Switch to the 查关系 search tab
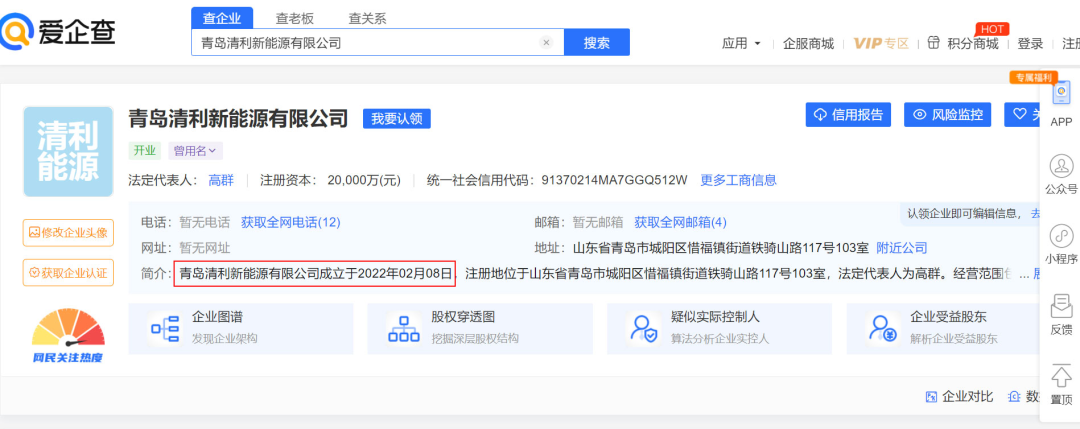Viewport: 1080px width, 429px height. click(x=367, y=18)
